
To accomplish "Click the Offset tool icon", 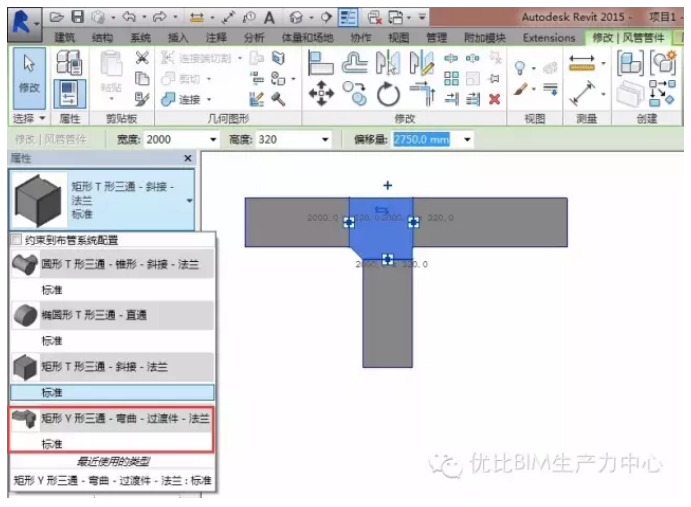I will pyautogui.click(x=354, y=62).
